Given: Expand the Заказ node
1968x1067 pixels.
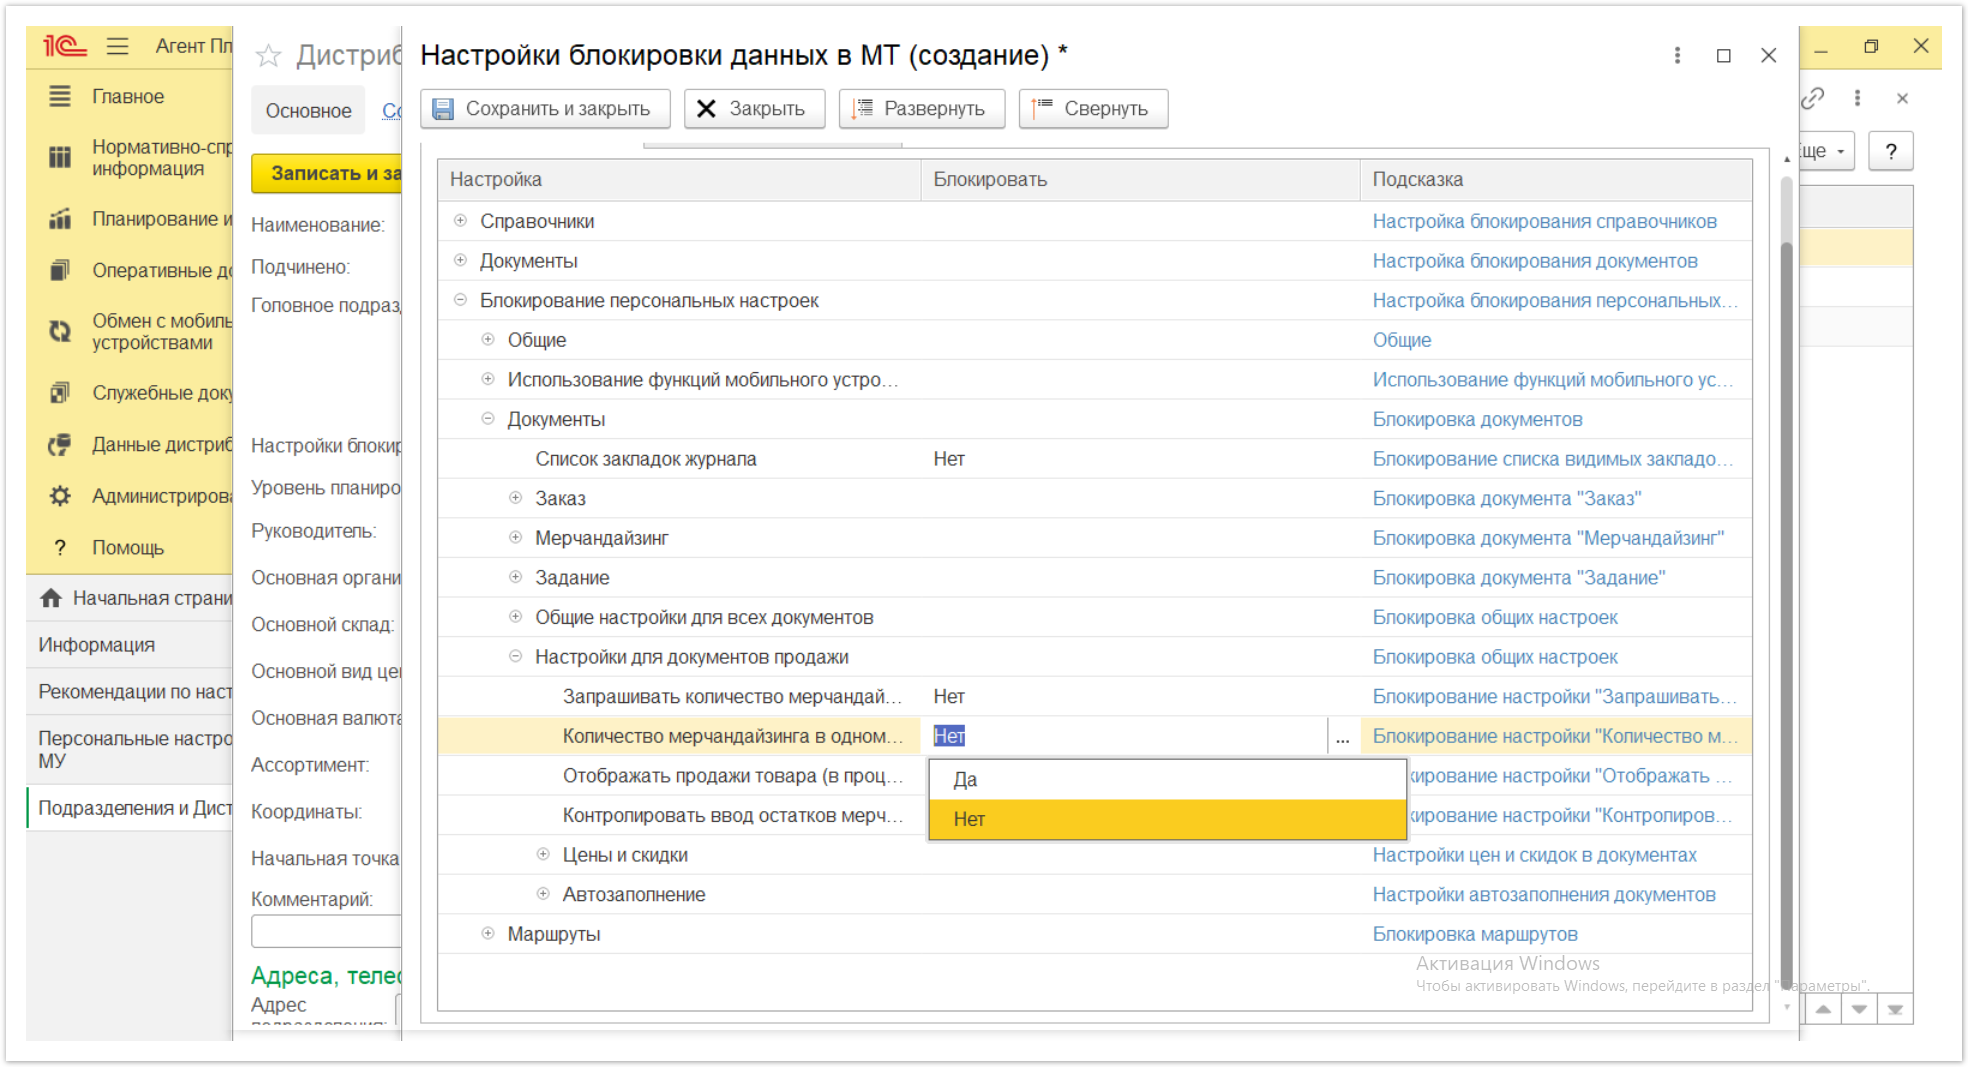Looking at the screenshot, I should (x=516, y=498).
